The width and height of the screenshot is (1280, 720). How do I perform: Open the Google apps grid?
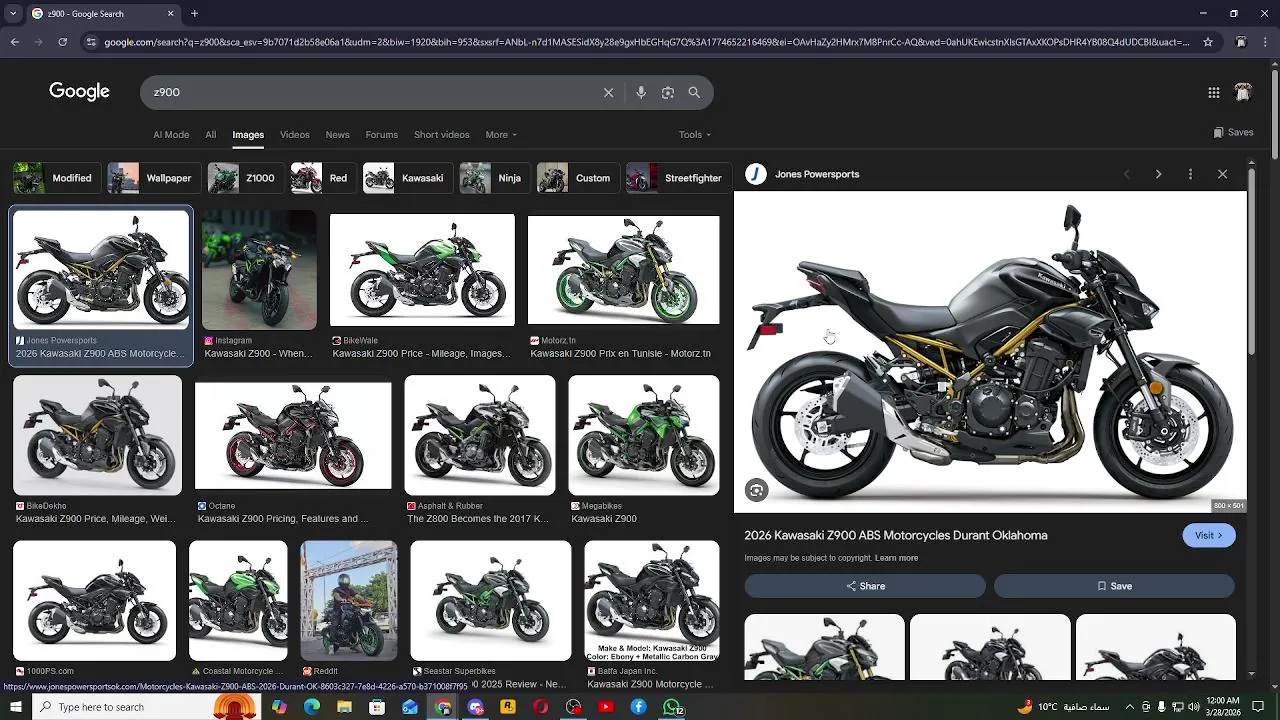(1214, 92)
